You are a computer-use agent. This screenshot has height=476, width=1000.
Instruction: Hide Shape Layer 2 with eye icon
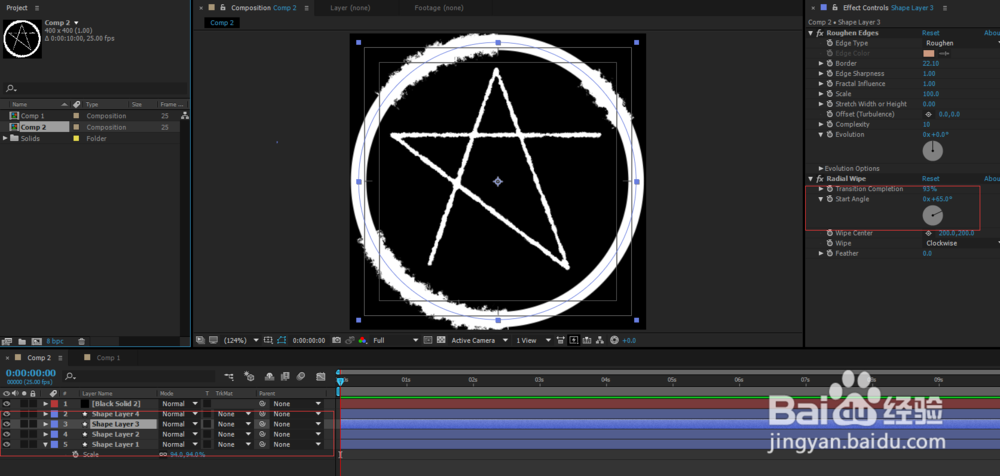coord(6,435)
